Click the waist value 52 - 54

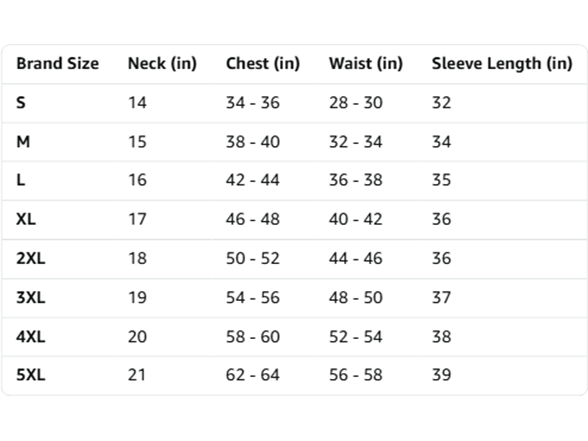tap(356, 336)
